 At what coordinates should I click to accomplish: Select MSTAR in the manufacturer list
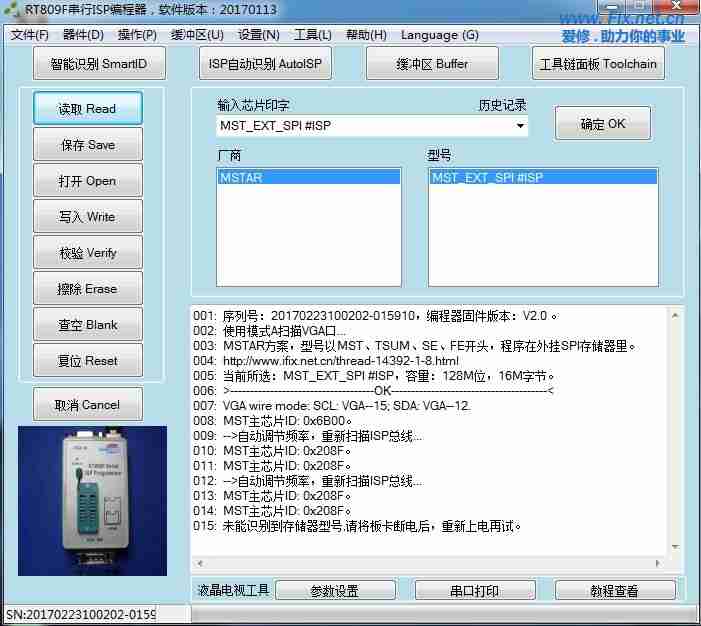click(308, 177)
